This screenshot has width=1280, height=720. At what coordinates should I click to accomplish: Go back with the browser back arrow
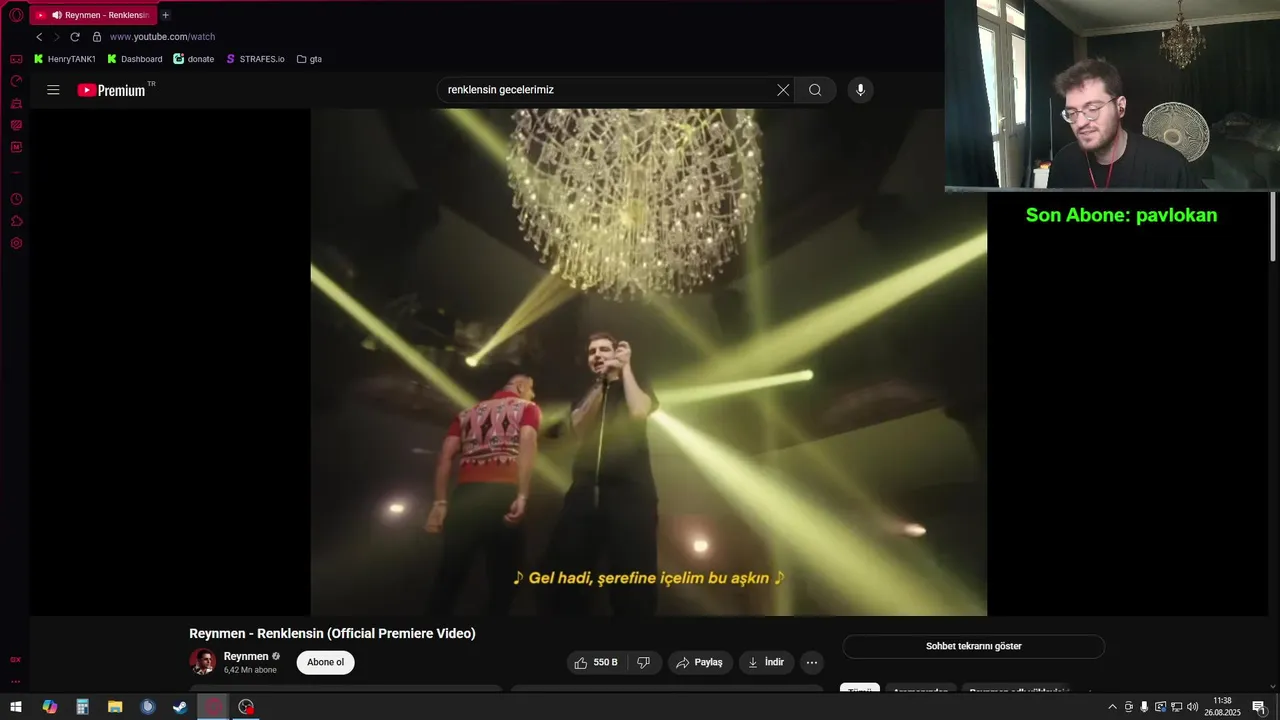click(39, 37)
